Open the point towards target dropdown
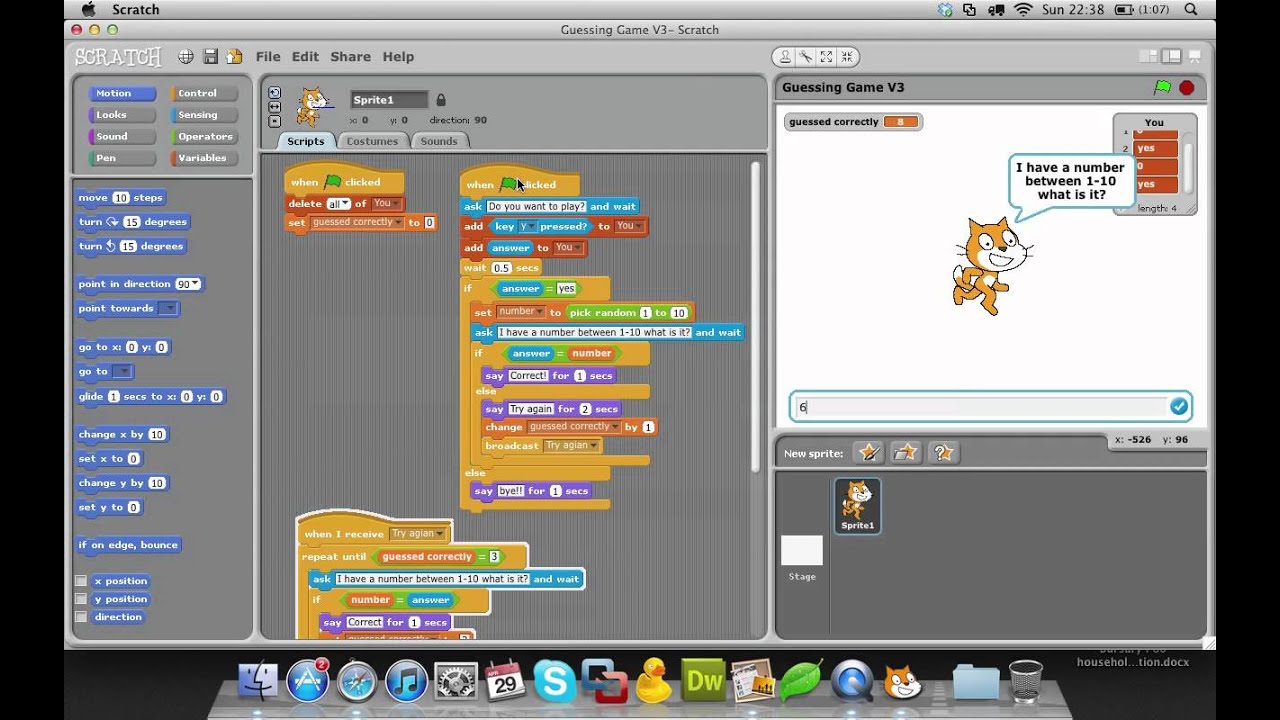Viewport: 1280px width, 720px height. (x=169, y=308)
